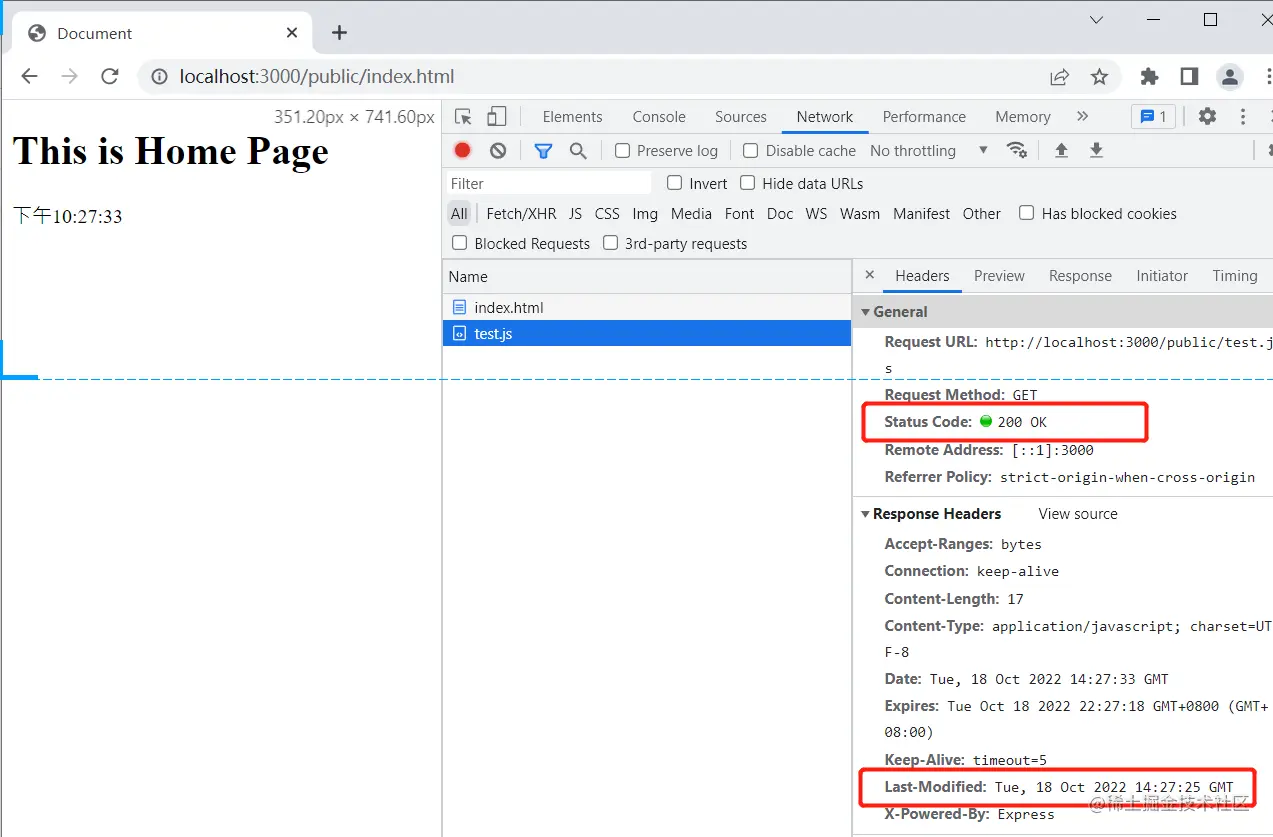Open network conditions wifi icon
1273x837 pixels.
click(x=1017, y=150)
